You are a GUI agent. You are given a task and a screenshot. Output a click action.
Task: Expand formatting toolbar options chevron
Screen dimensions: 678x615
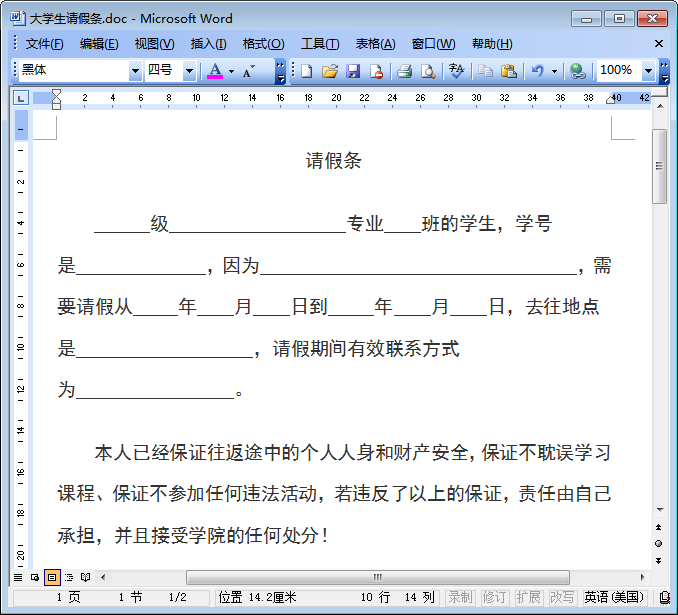(280, 71)
